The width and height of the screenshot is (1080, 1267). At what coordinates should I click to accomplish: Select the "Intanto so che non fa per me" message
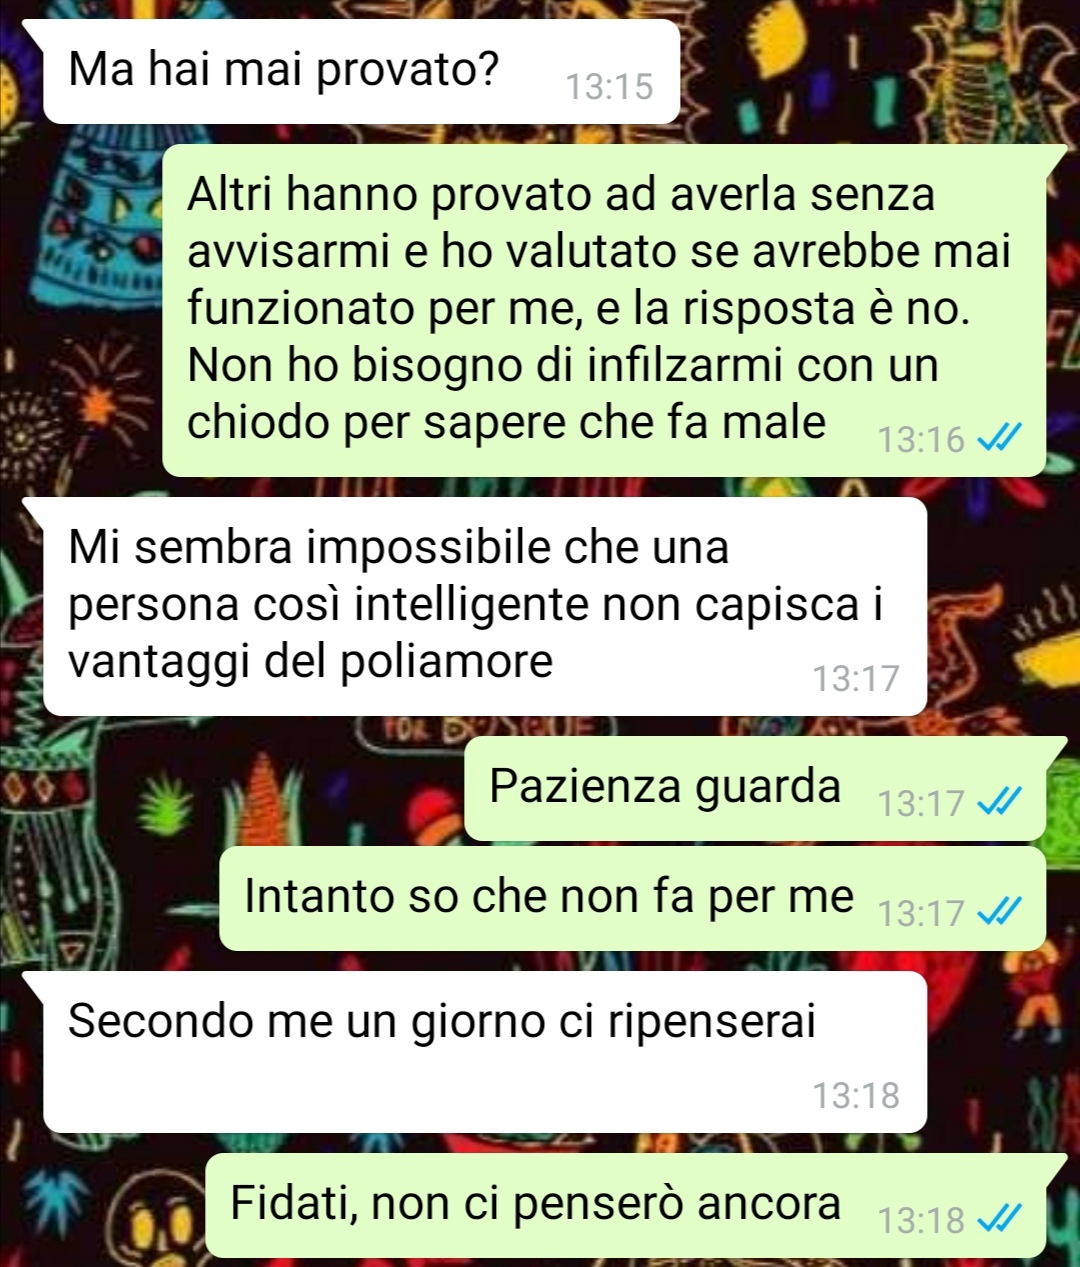pos(632,898)
